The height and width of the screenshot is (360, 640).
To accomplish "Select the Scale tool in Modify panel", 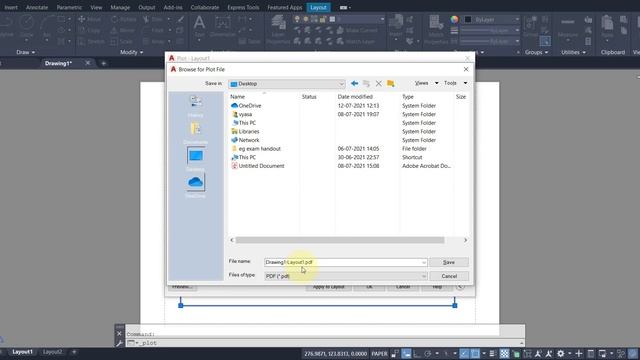I will [122, 41].
